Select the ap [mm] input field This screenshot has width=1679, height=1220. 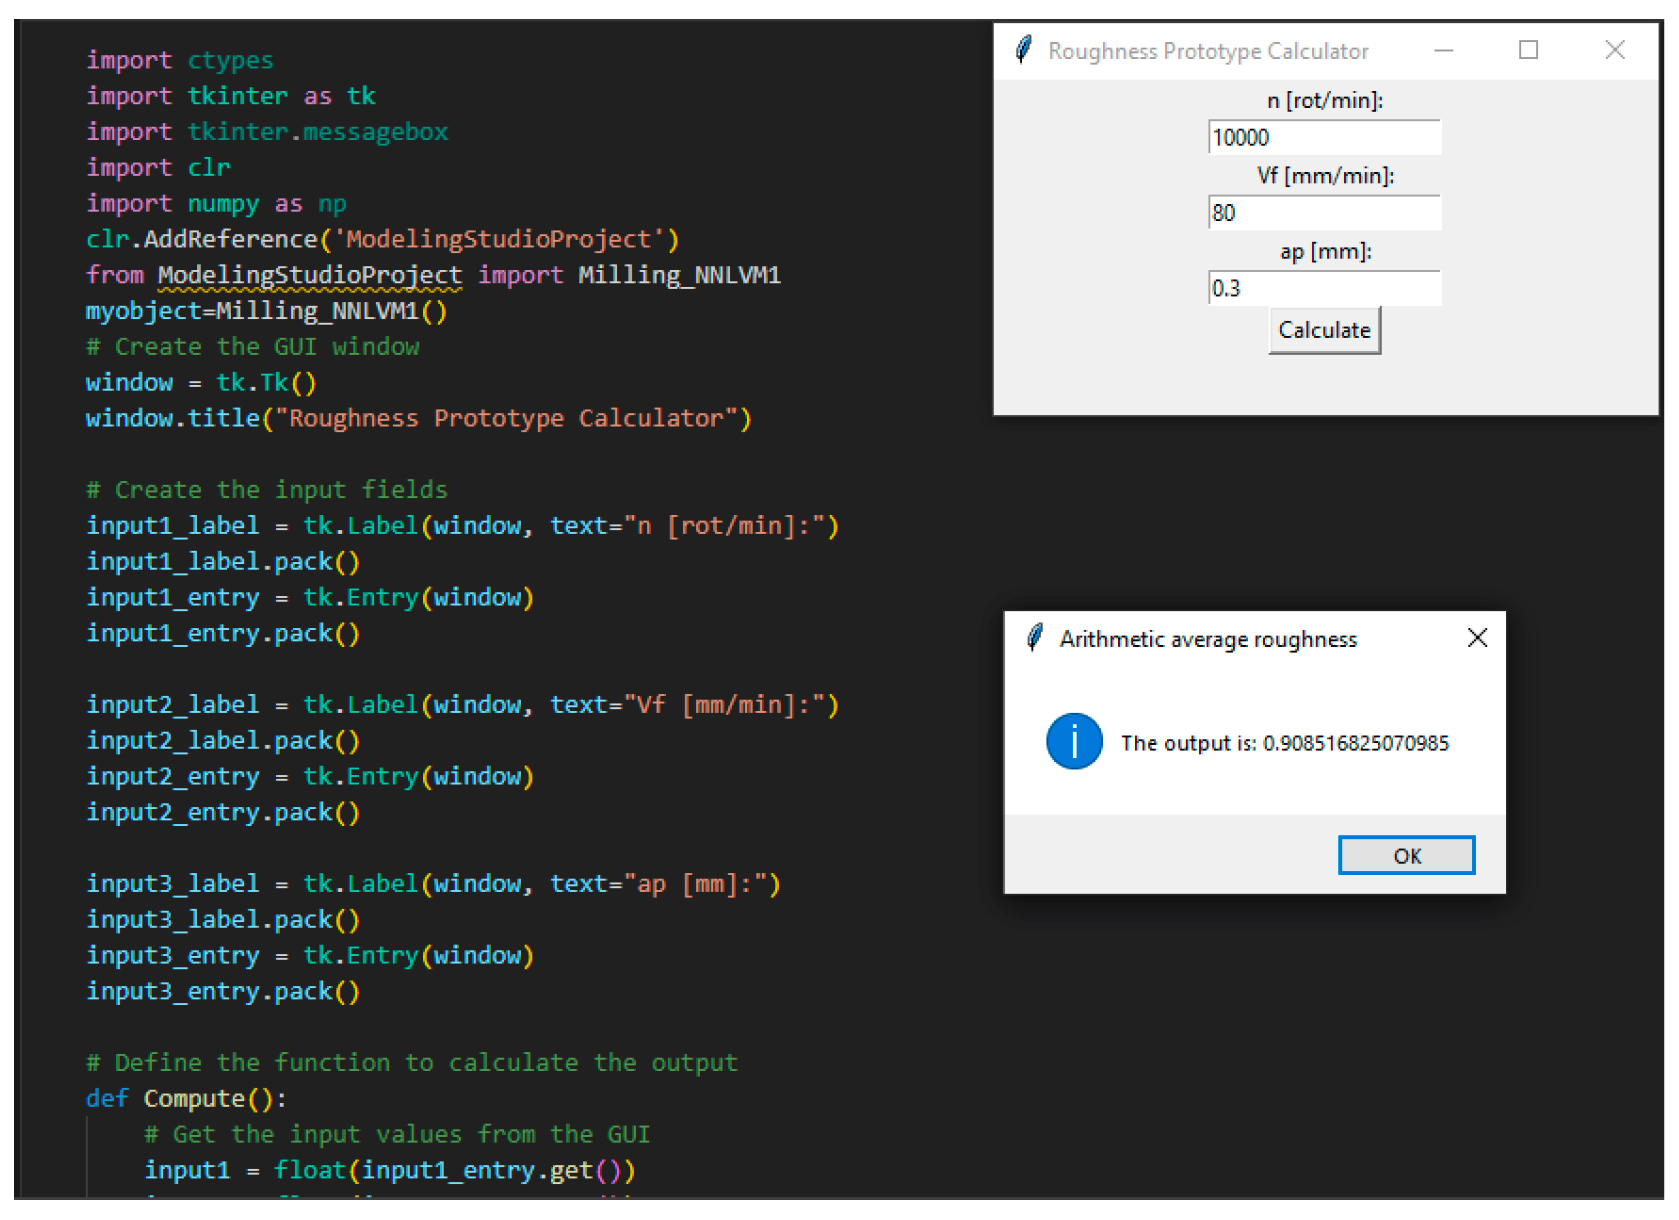point(1324,288)
